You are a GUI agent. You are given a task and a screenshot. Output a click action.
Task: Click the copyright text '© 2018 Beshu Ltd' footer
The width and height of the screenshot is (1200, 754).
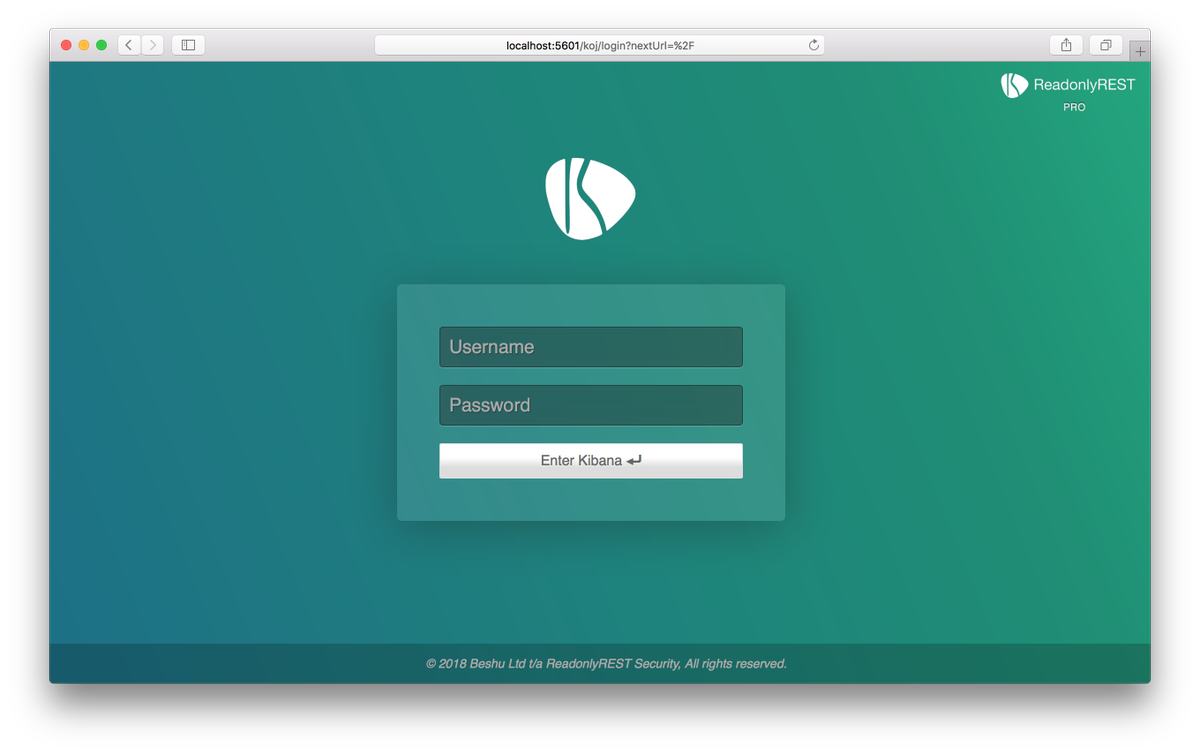click(606, 664)
